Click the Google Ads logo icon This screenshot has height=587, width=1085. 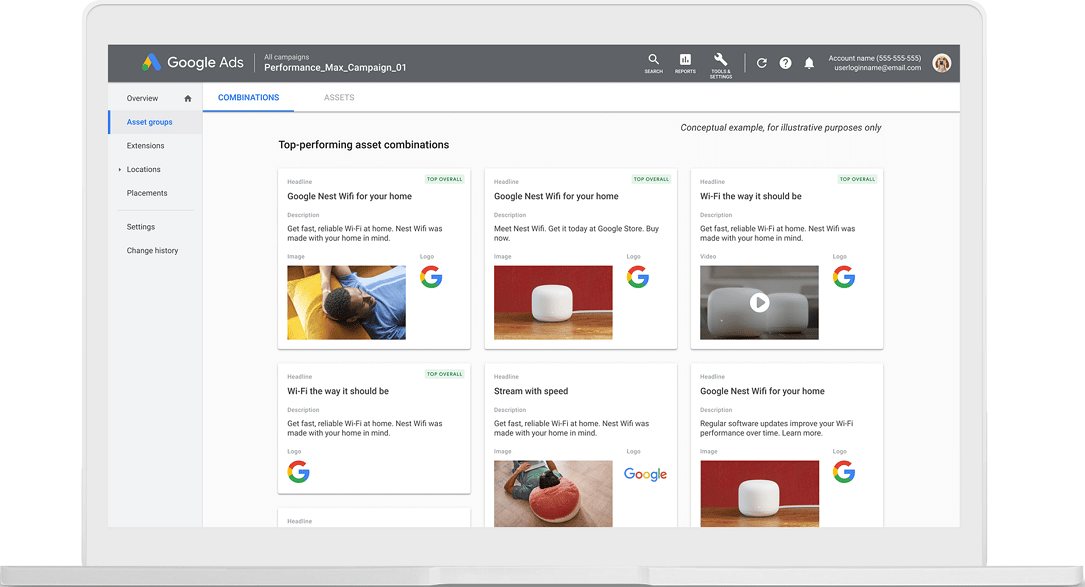[152, 62]
